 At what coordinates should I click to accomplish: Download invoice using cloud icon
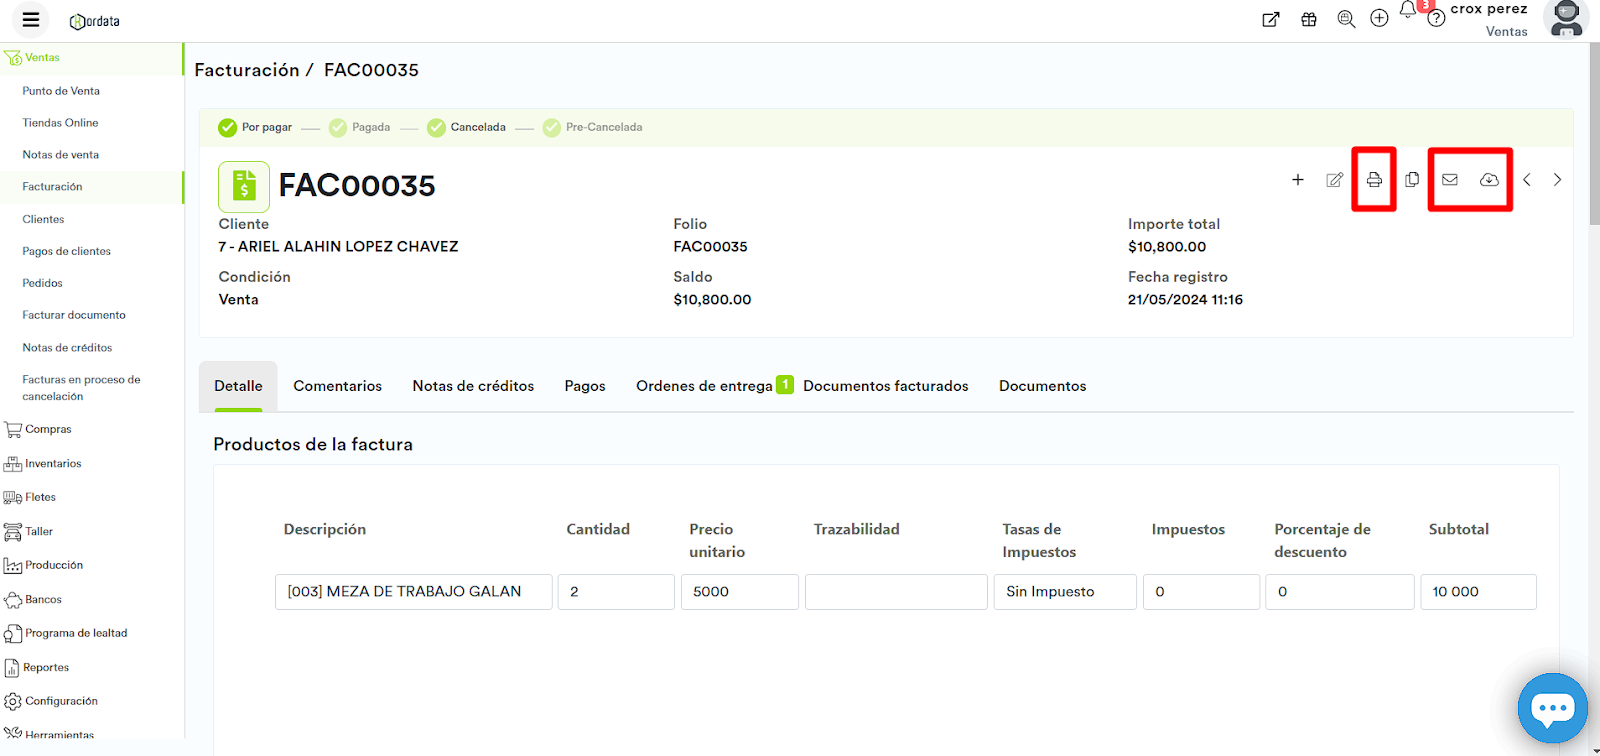click(x=1489, y=180)
